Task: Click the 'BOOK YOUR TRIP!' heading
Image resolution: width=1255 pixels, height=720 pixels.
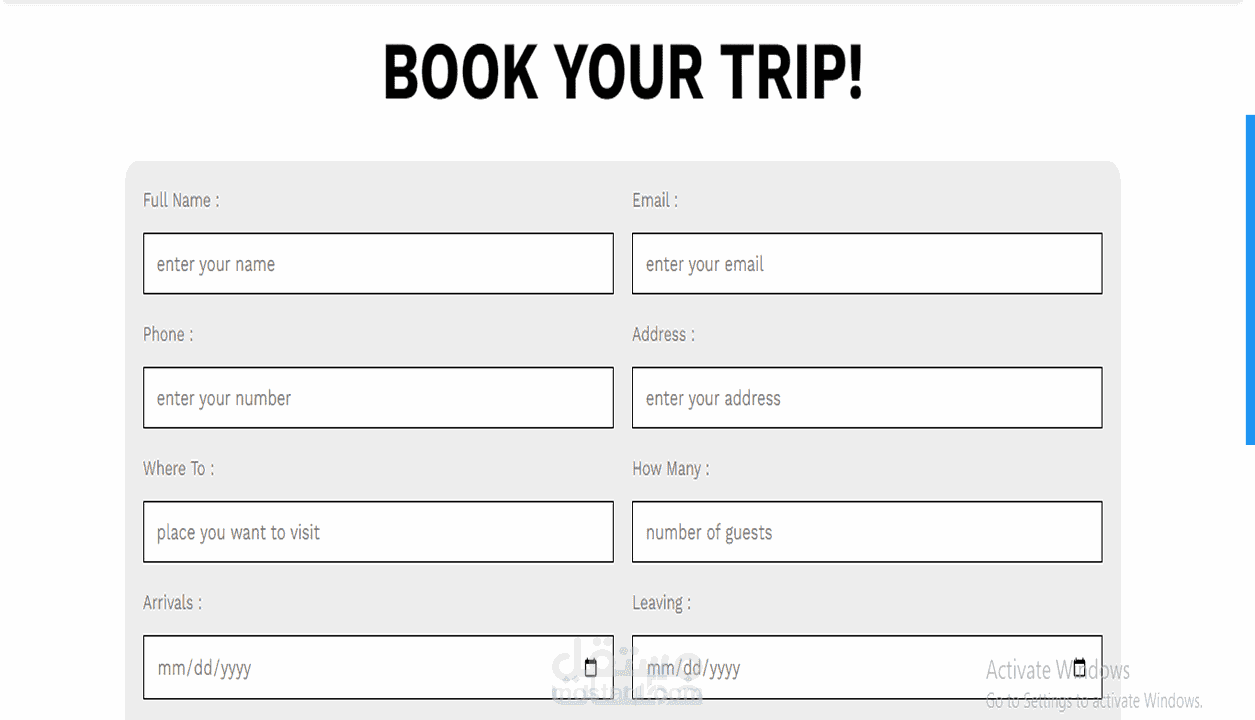Action: (x=623, y=73)
